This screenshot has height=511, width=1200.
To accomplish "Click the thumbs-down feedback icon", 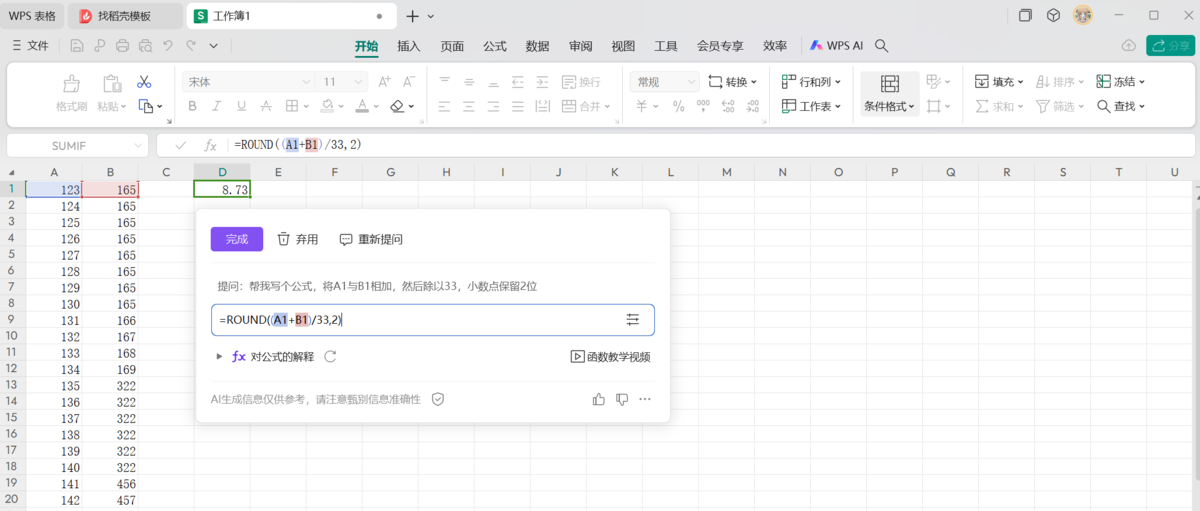I will (x=622, y=399).
